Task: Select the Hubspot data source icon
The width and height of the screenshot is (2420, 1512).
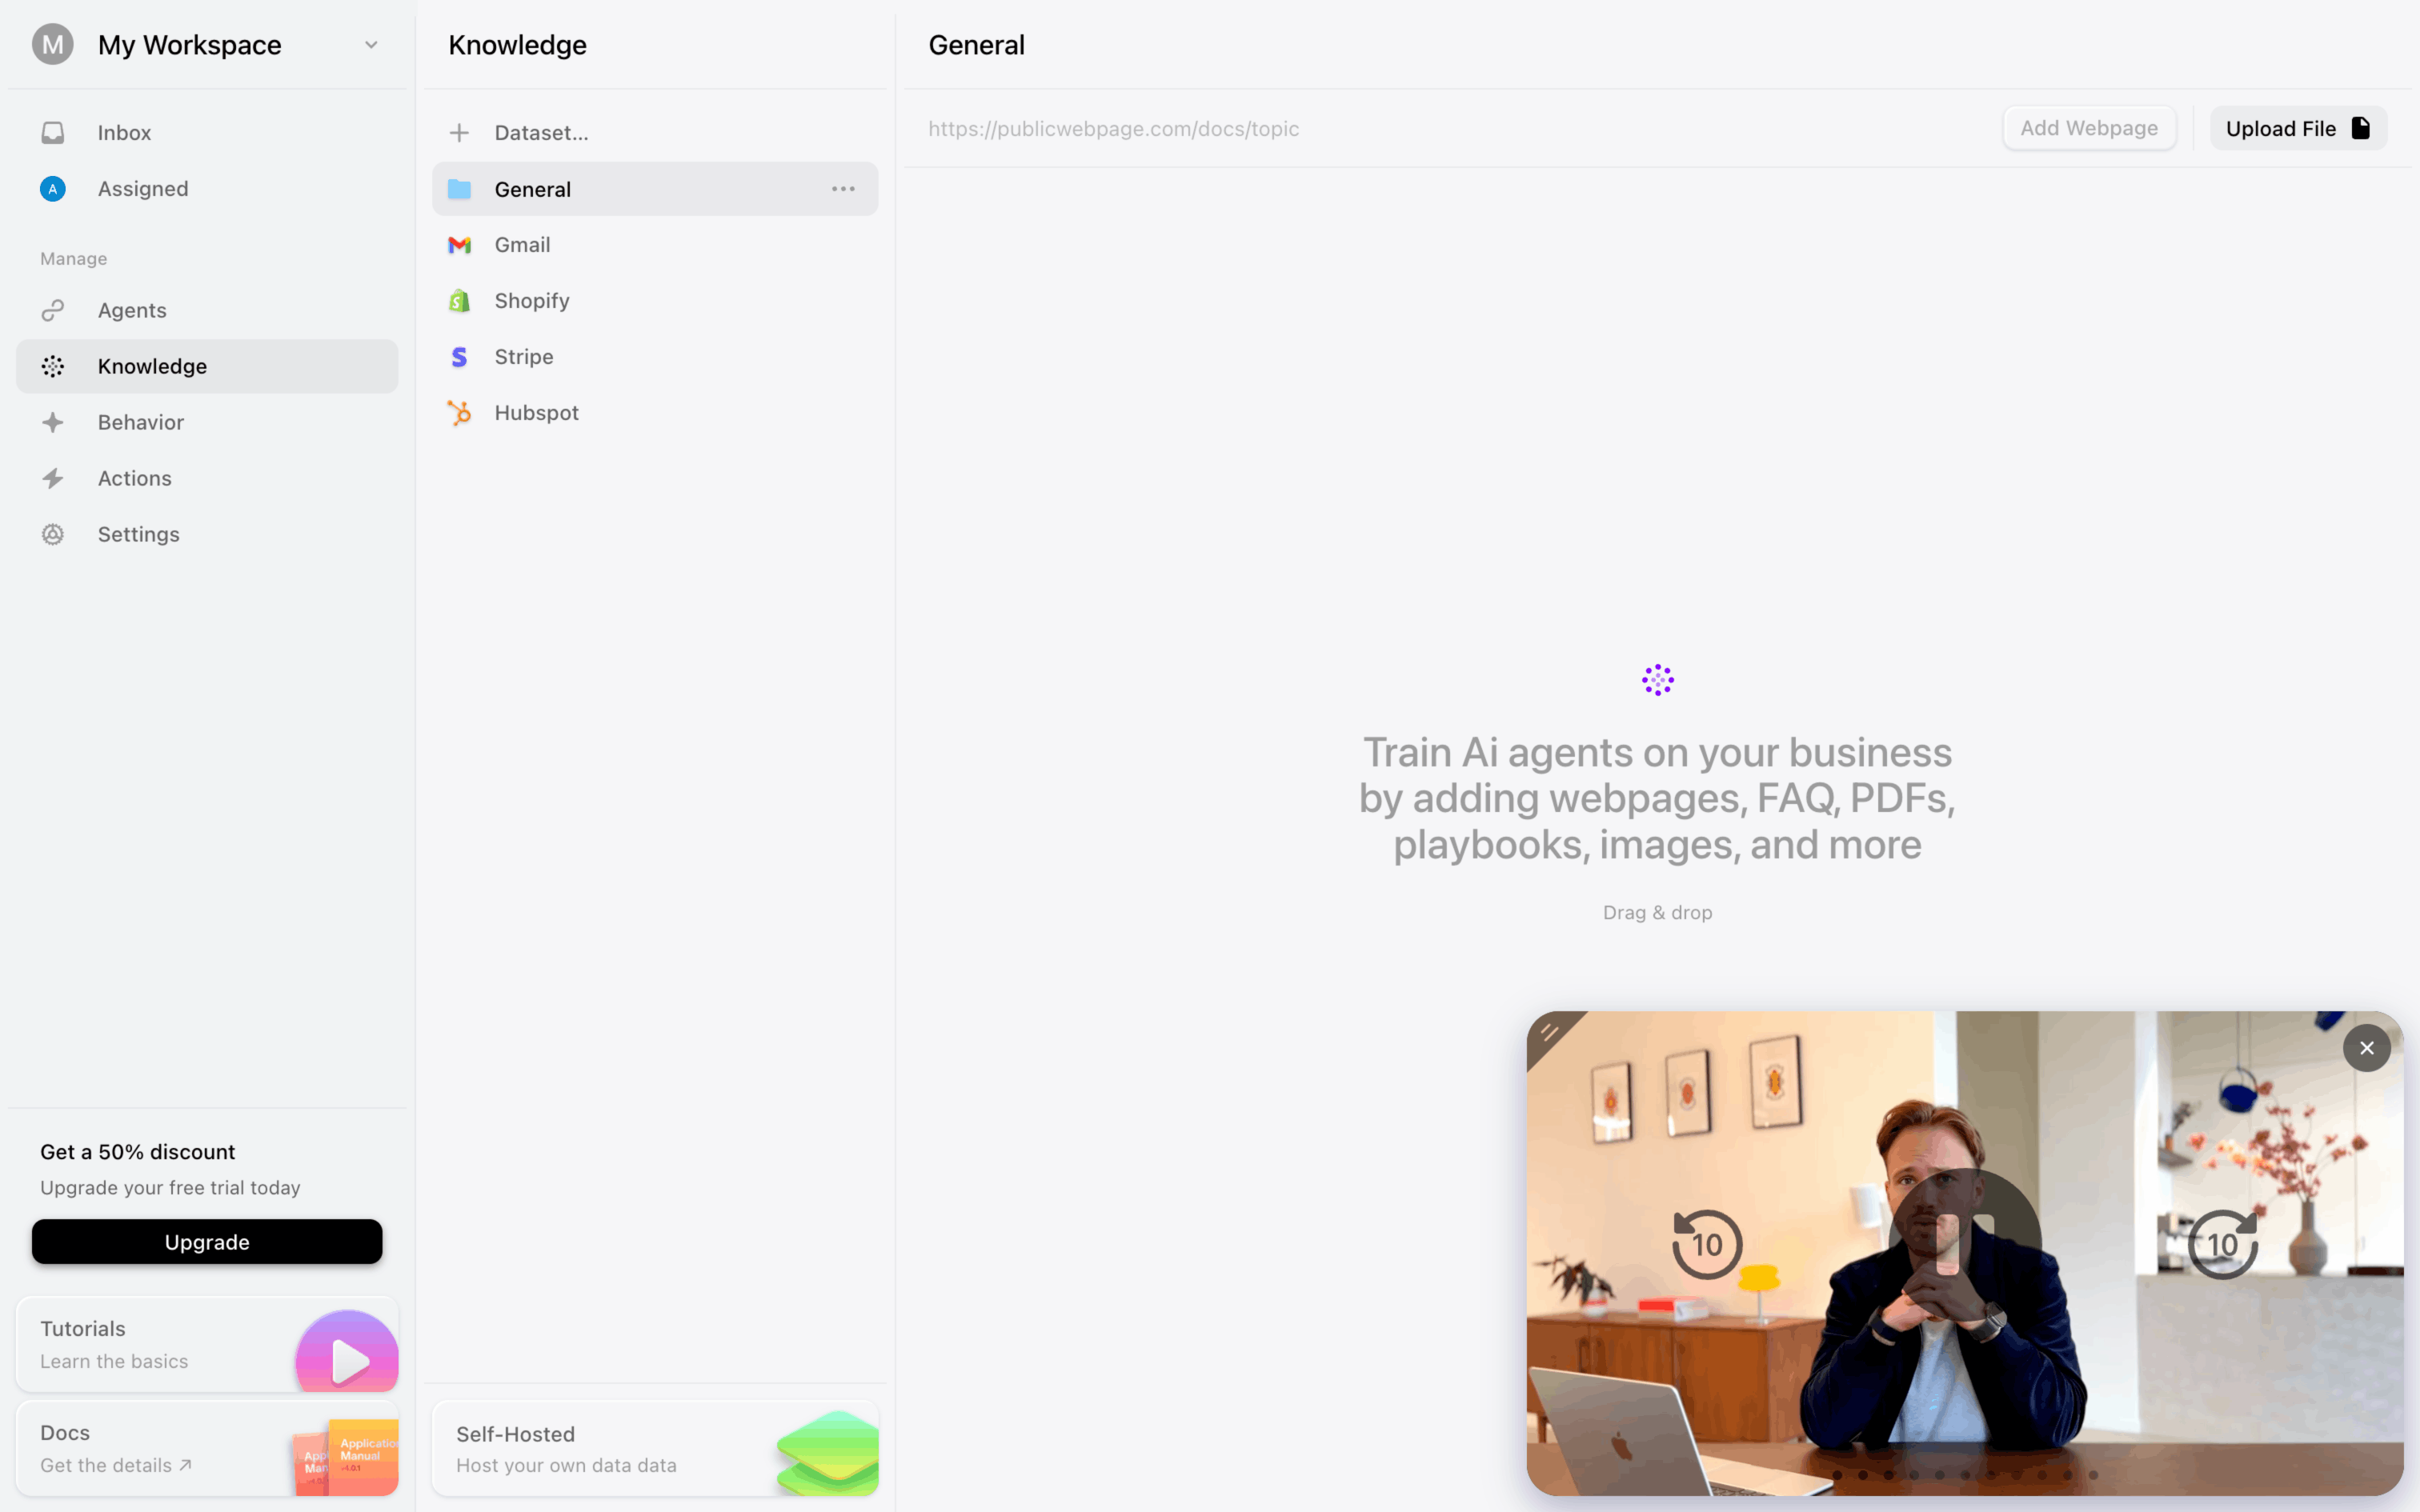Action: tap(459, 413)
